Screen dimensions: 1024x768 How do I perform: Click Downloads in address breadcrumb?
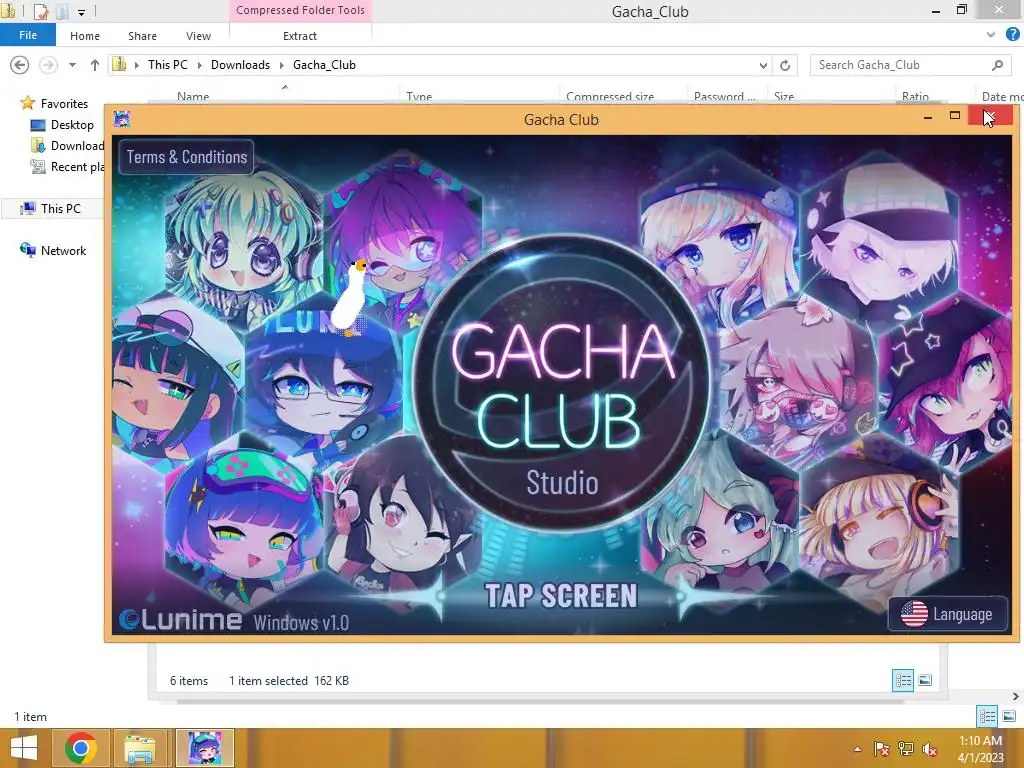[240, 65]
